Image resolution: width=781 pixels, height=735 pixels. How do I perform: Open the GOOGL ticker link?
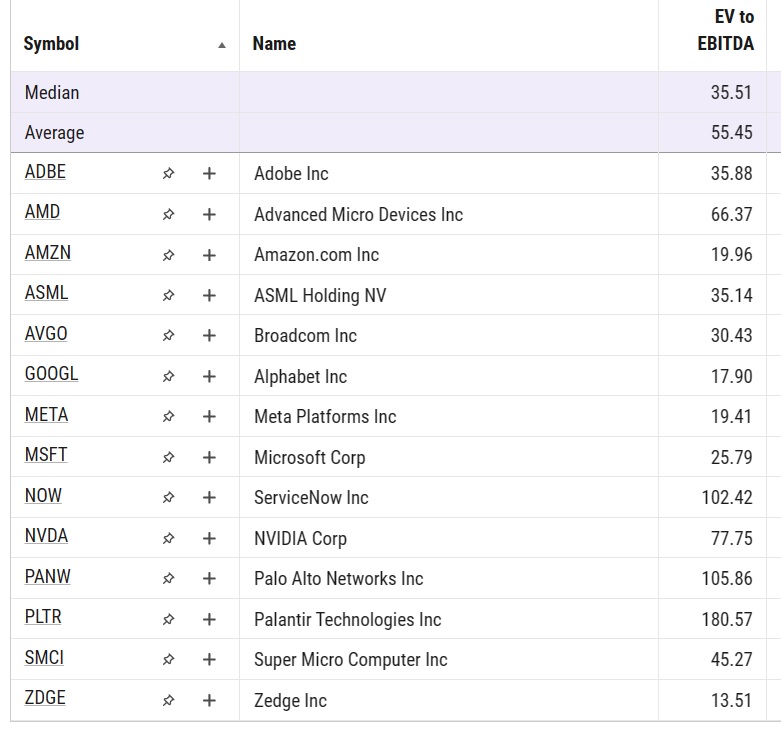click(x=51, y=374)
